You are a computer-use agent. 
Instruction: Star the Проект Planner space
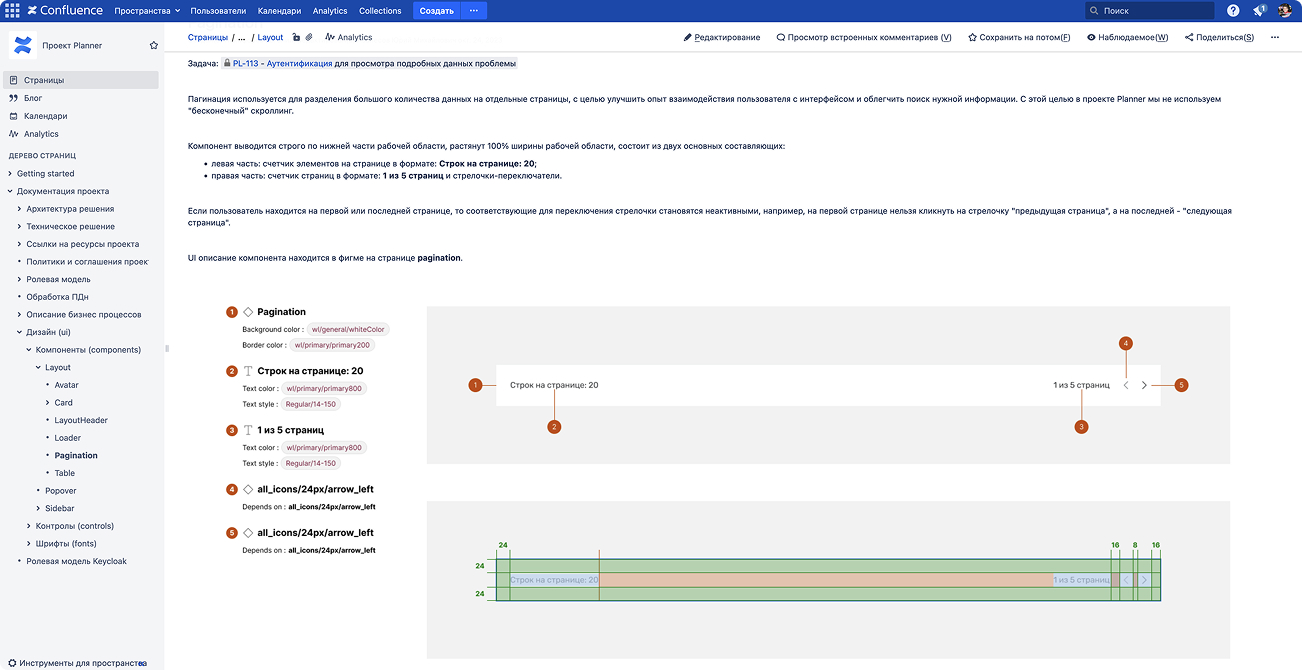(154, 45)
